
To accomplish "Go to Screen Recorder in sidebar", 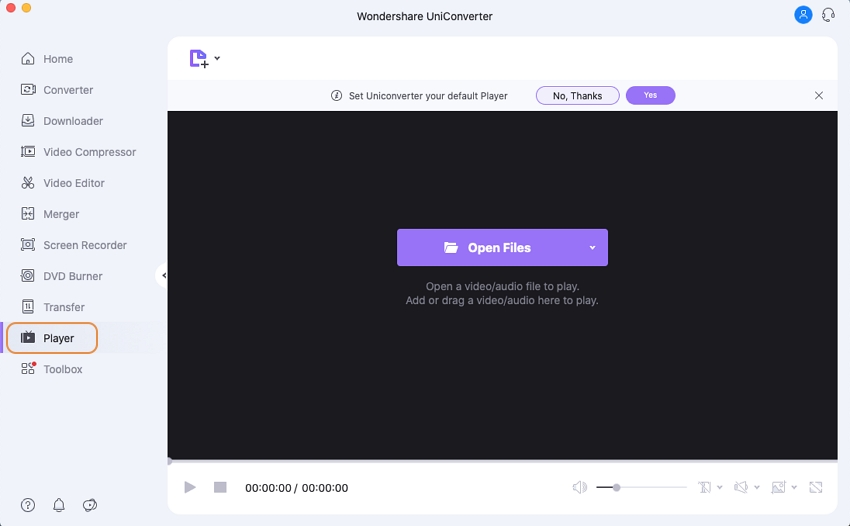I will (84, 245).
